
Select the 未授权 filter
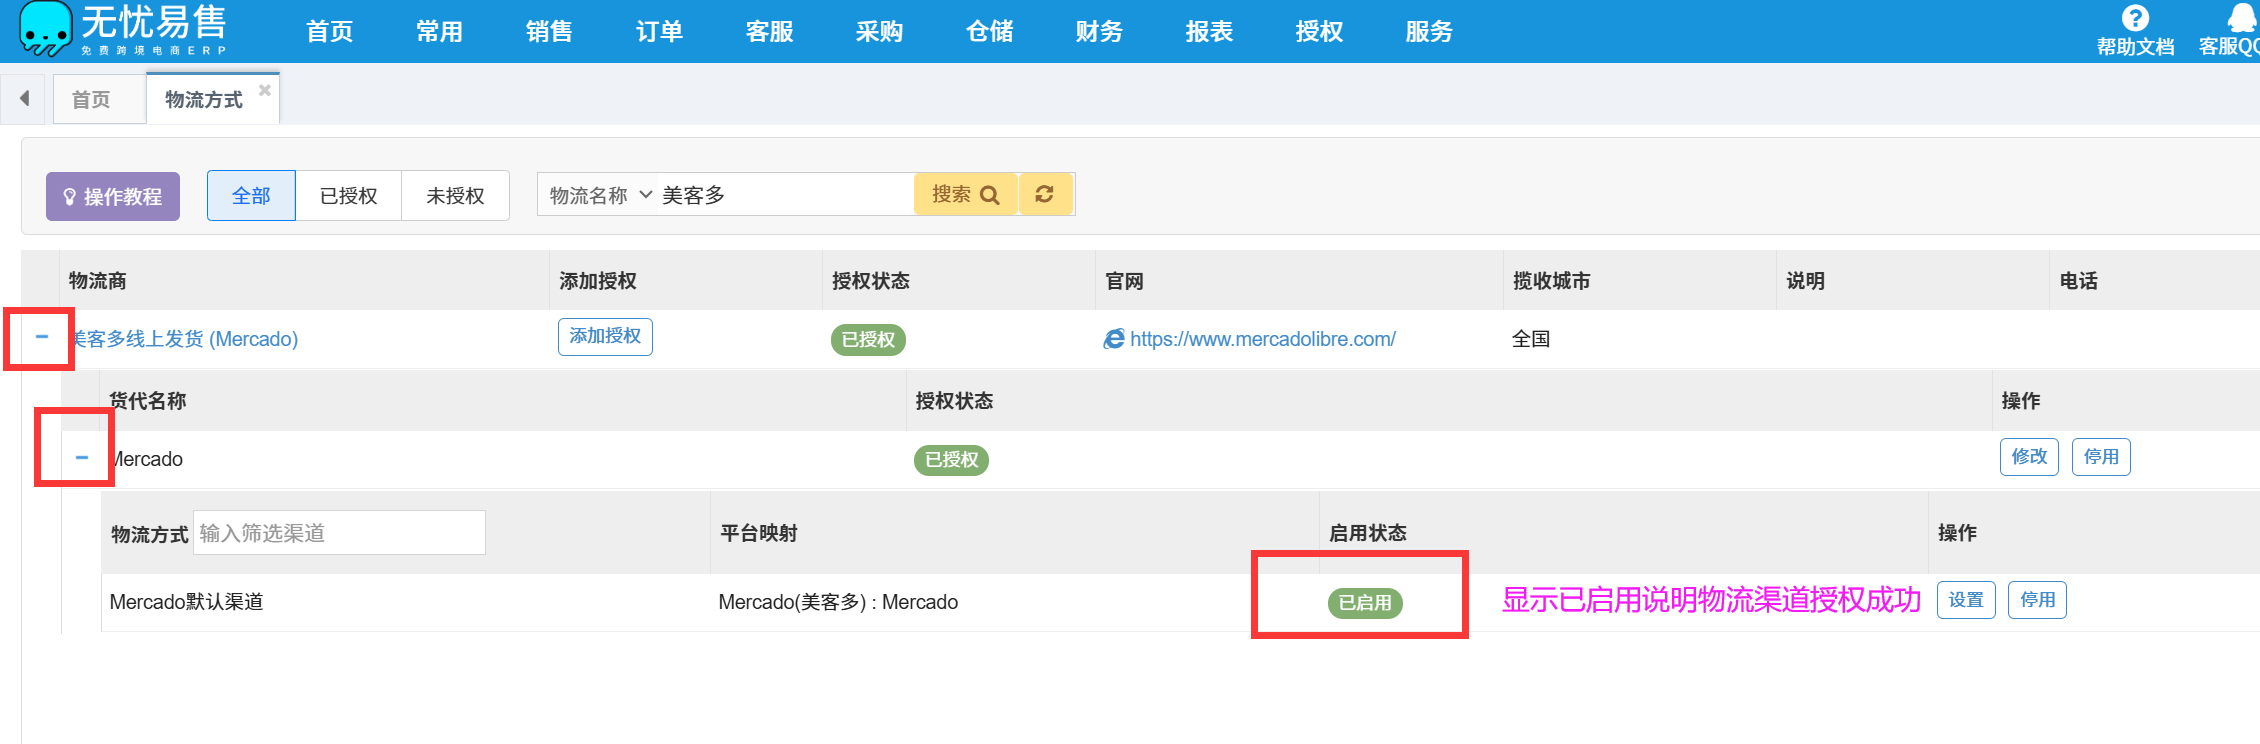pyautogui.click(x=455, y=195)
